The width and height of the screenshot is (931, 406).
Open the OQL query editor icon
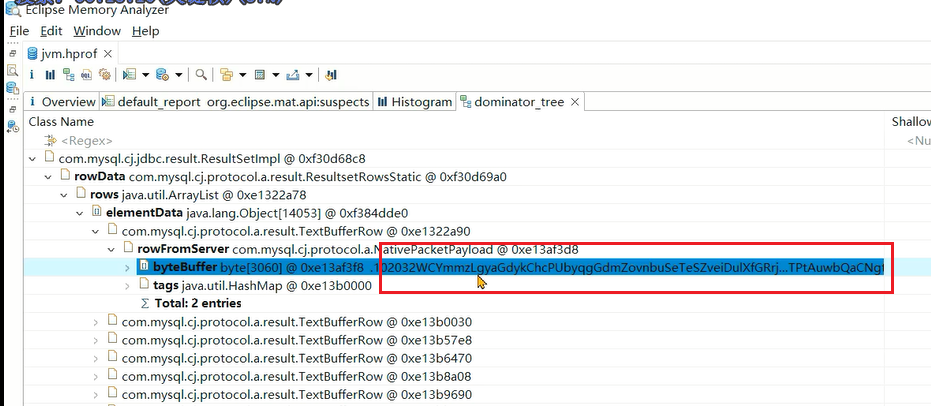tap(87, 75)
